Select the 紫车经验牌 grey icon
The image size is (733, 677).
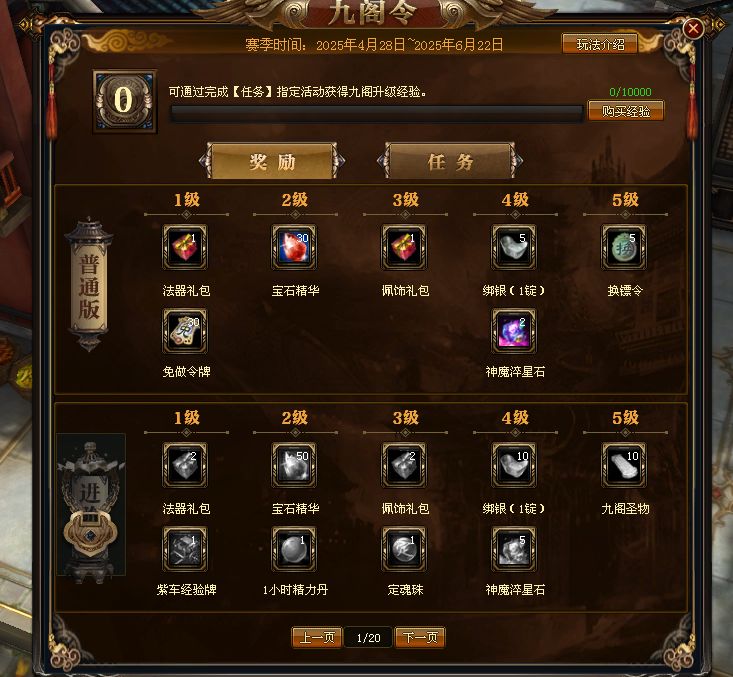coord(185,549)
